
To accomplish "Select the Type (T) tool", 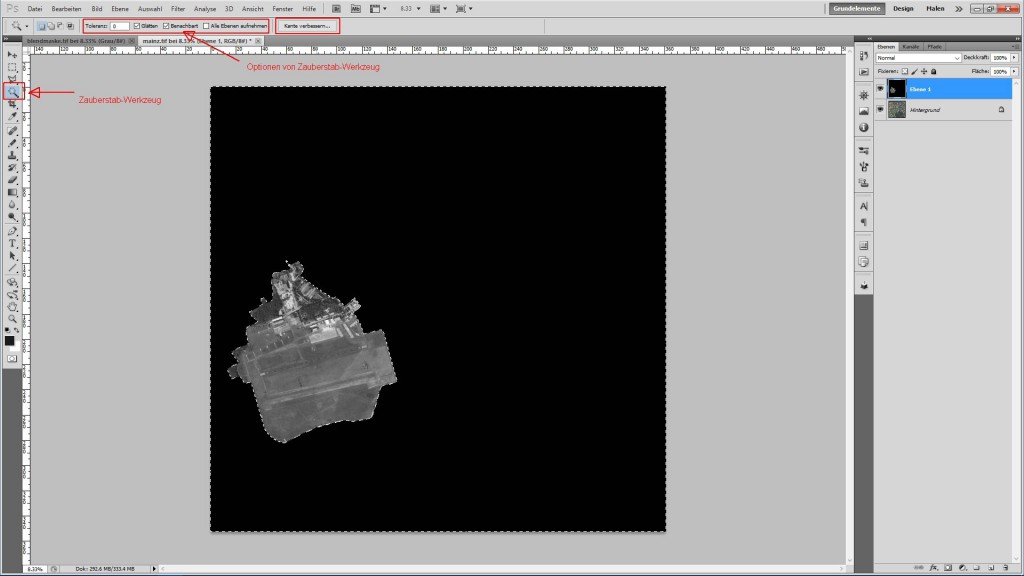I will tap(13, 243).
